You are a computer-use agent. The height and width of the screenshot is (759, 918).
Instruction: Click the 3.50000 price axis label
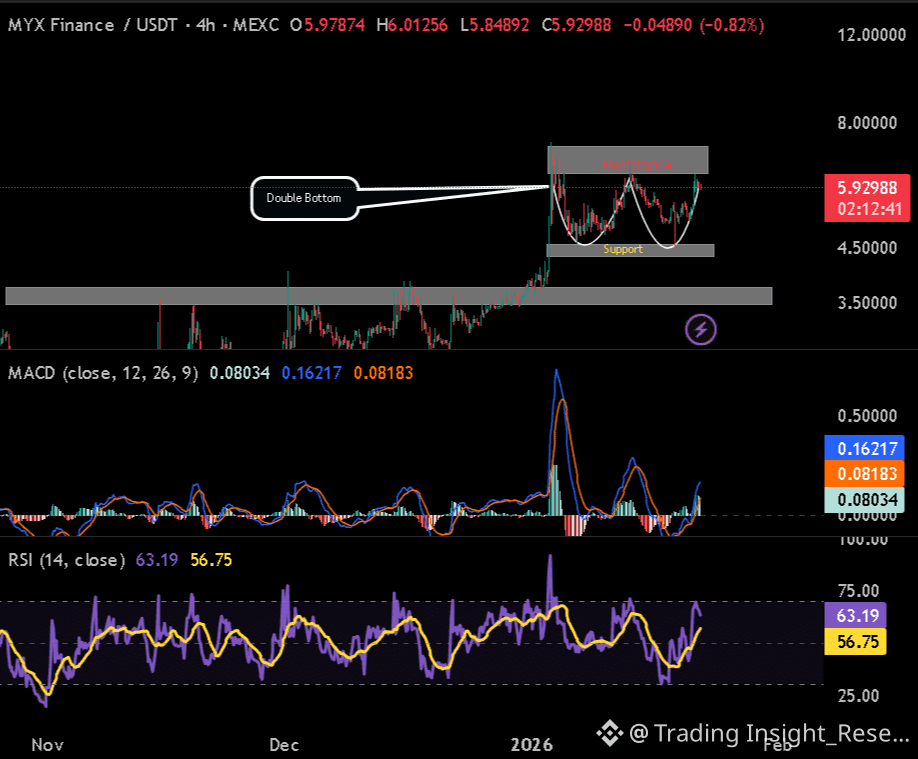click(x=867, y=303)
